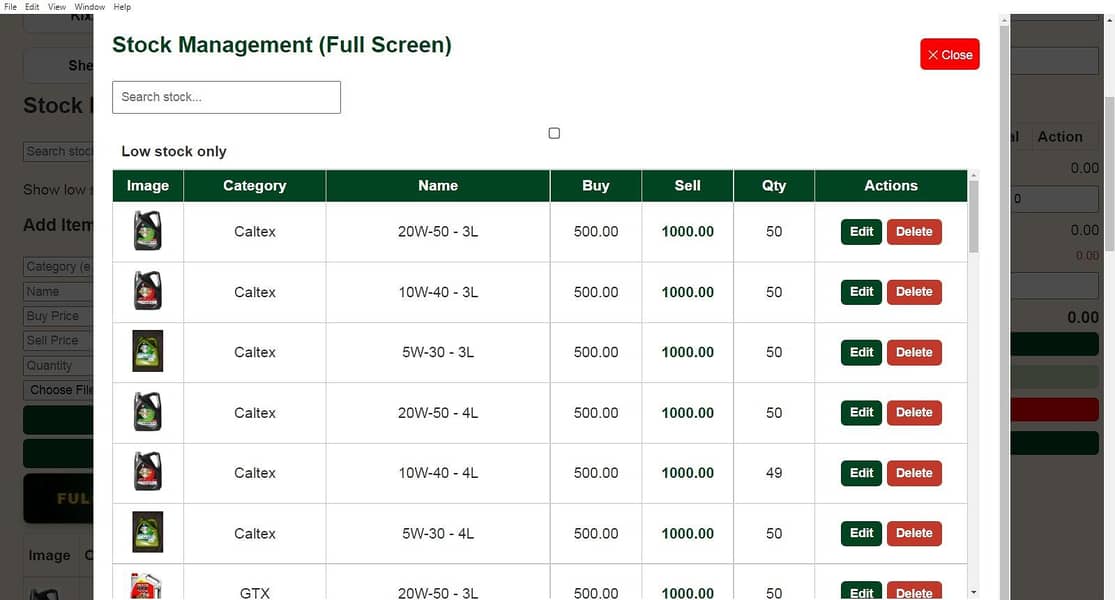Delete the Caltex 10W-40 - 4L item
Screen dimensions: 1115x600
[x=914, y=473]
